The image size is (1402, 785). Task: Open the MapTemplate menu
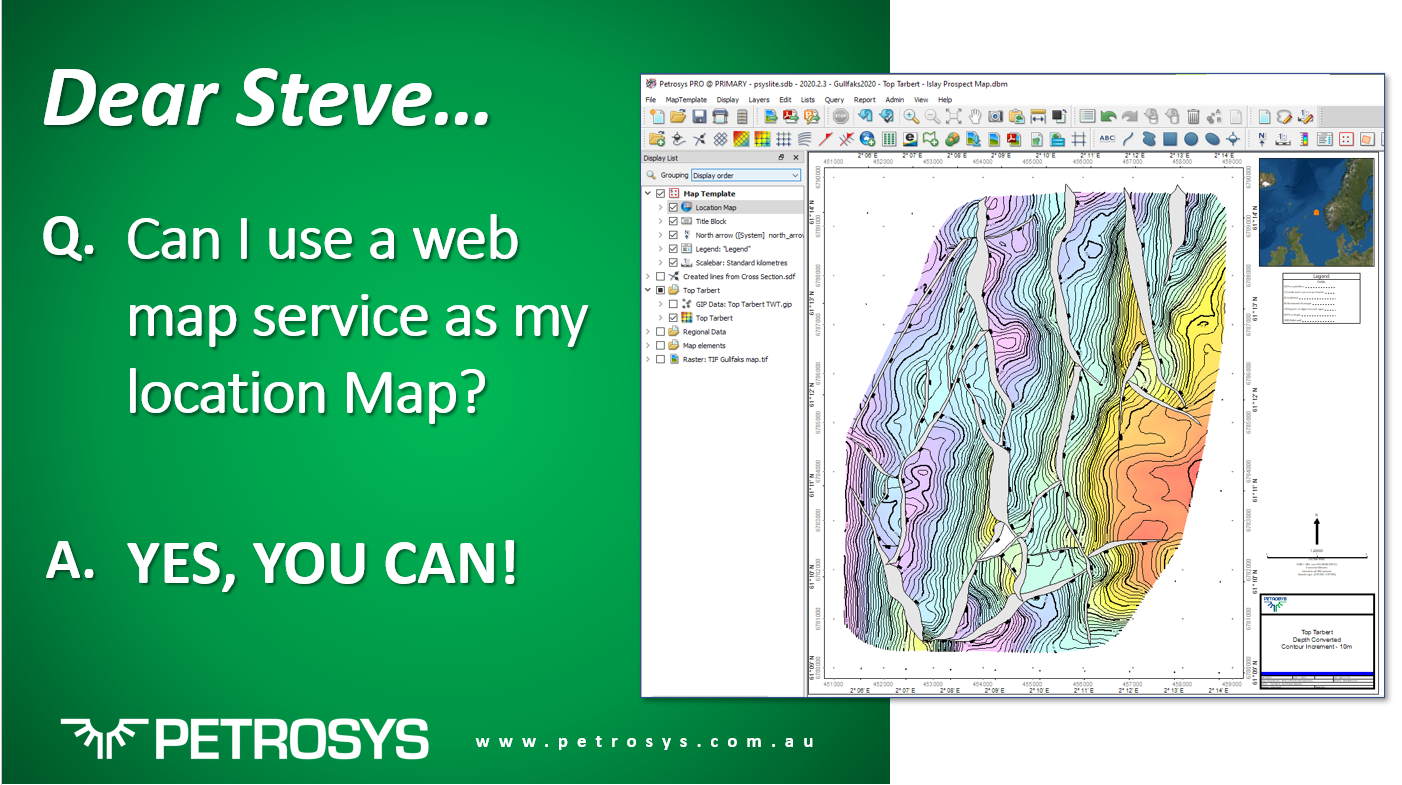pos(686,100)
